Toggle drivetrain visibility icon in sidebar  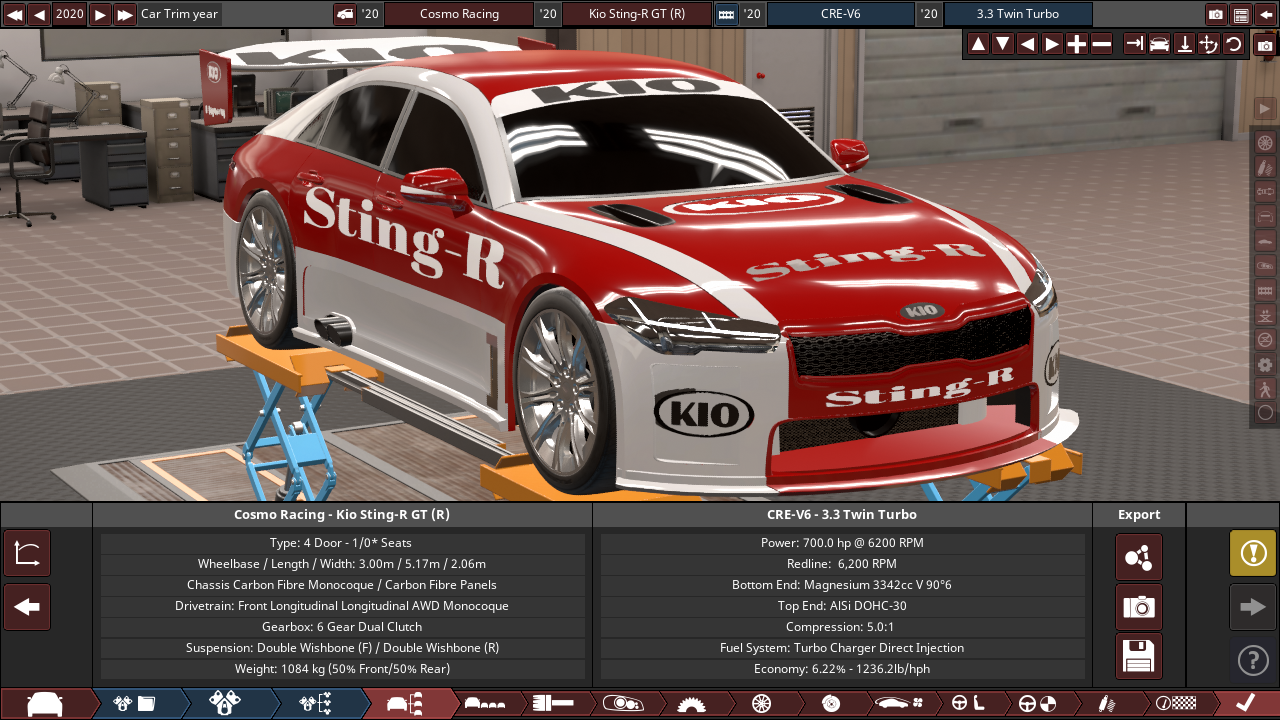click(x=1265, y=191)
